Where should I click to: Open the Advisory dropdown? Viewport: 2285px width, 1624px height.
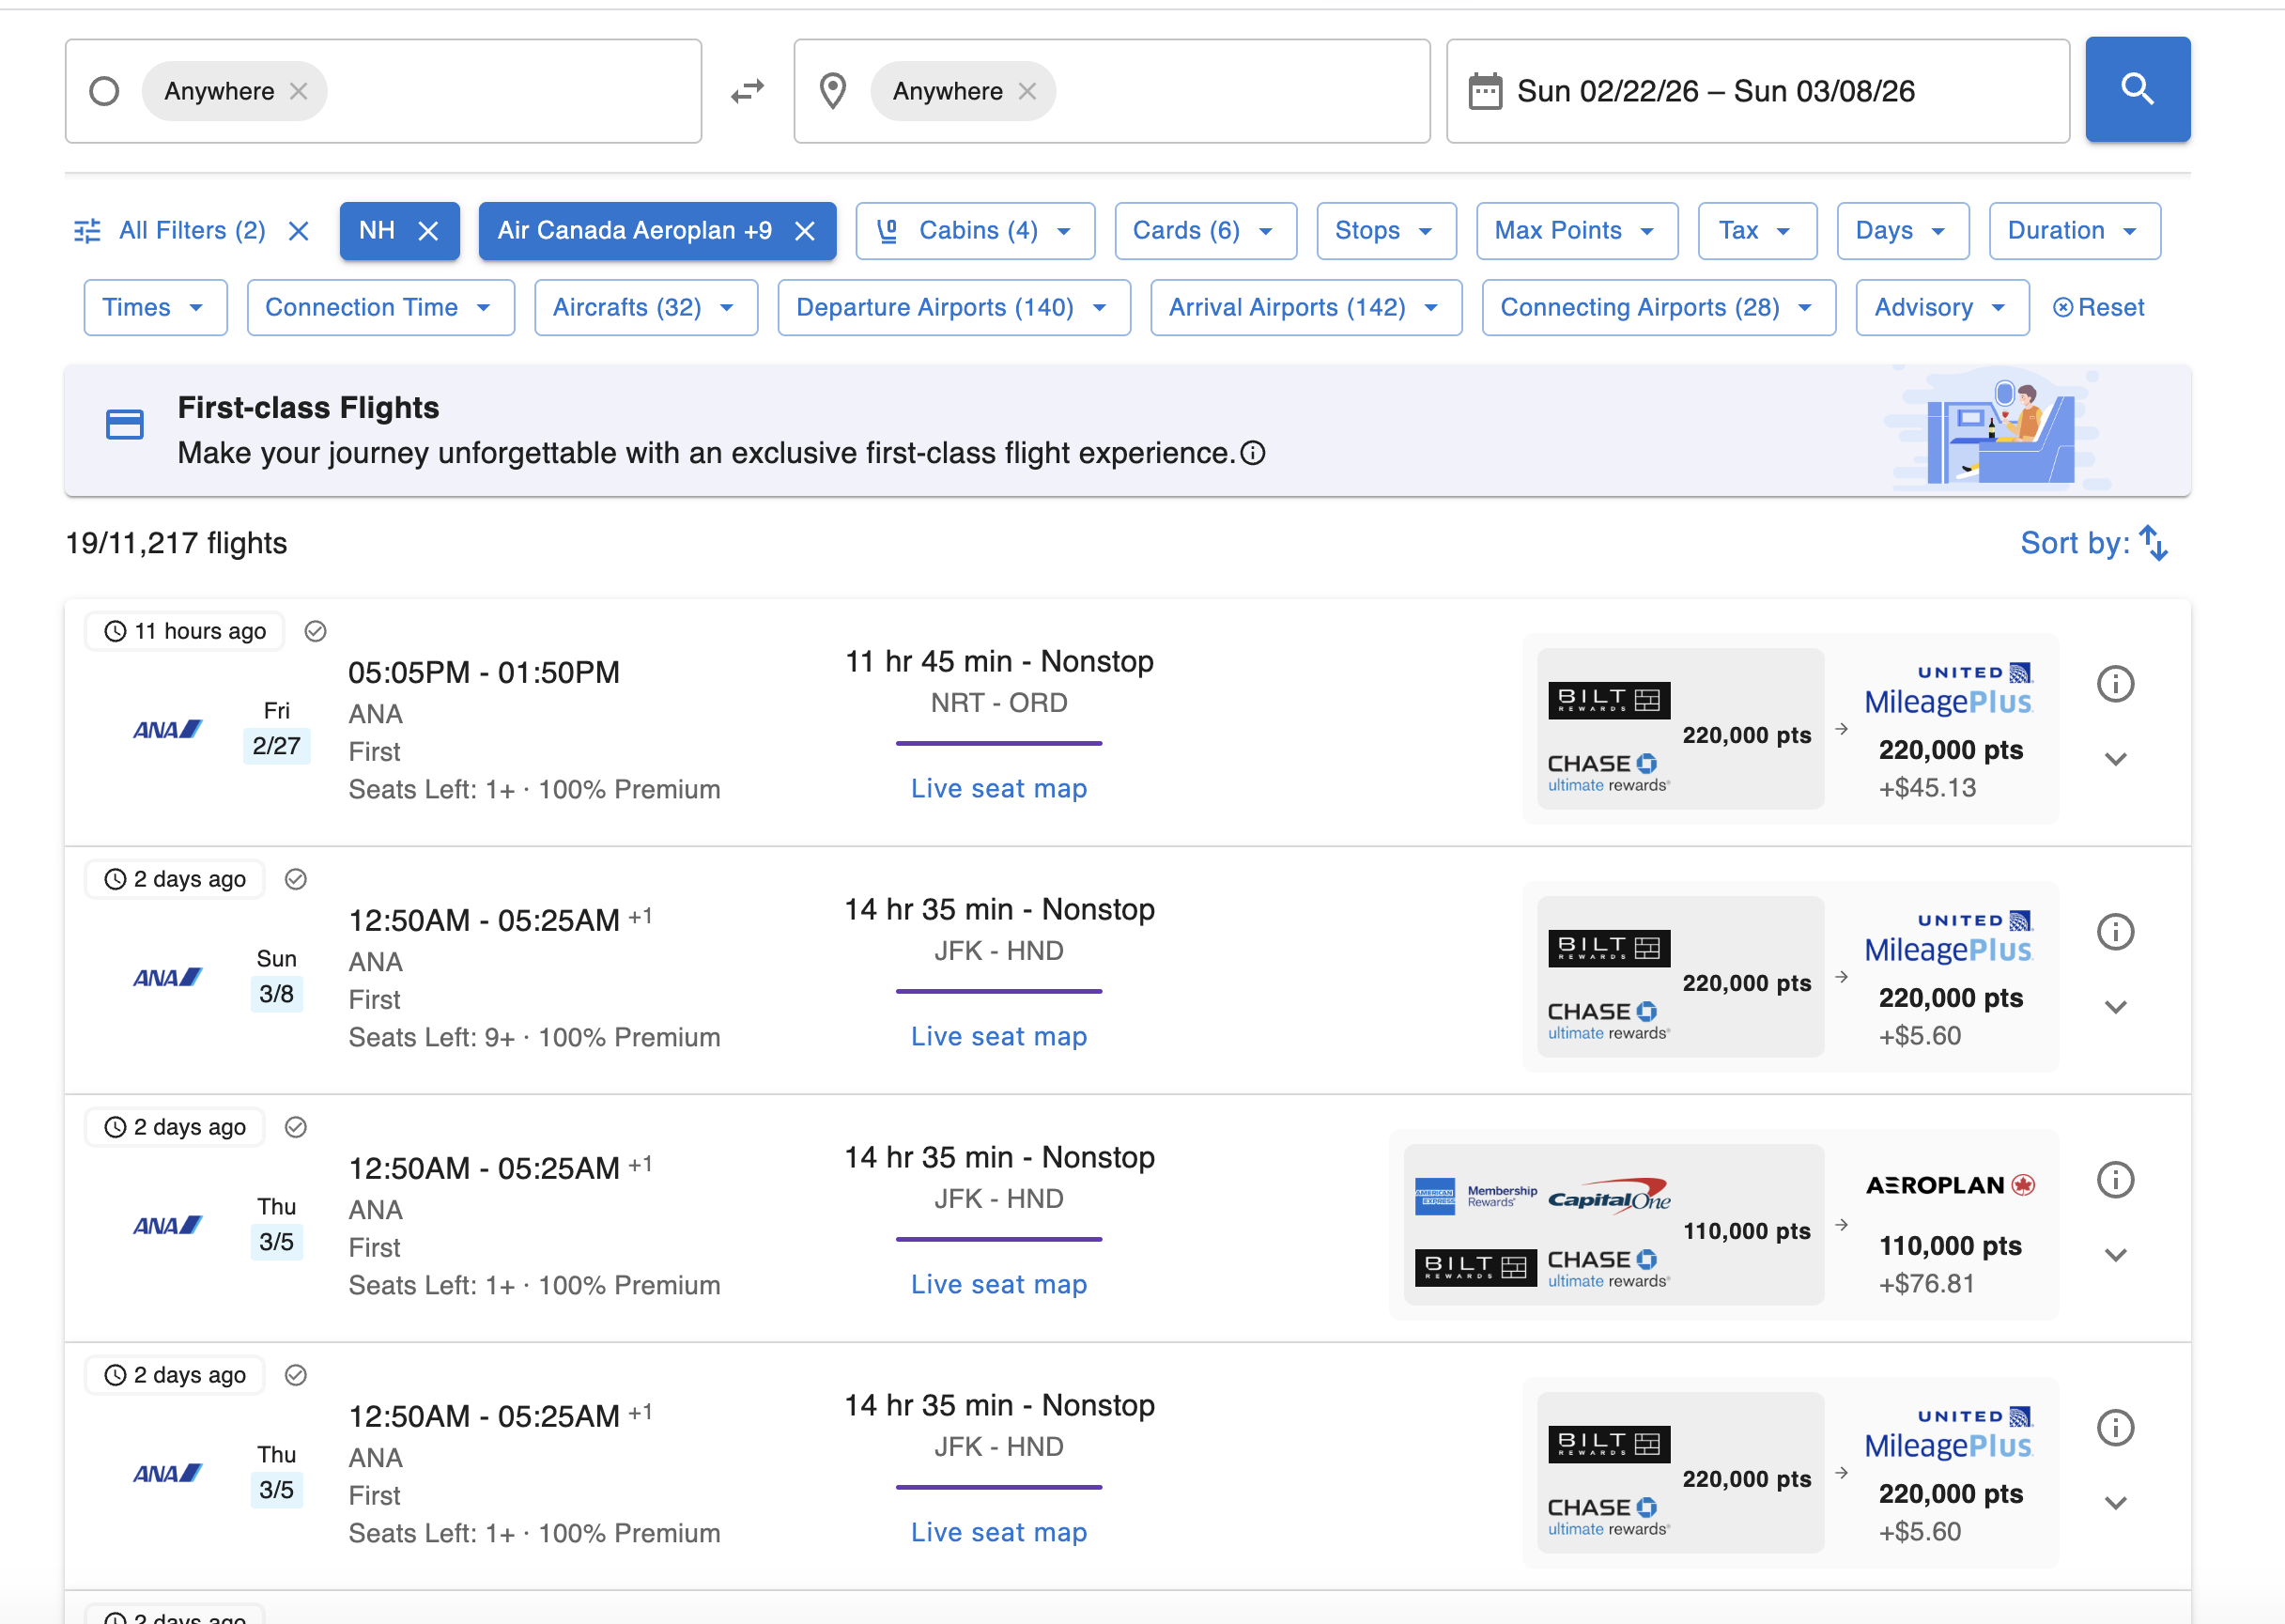(x=1941, y=307)
